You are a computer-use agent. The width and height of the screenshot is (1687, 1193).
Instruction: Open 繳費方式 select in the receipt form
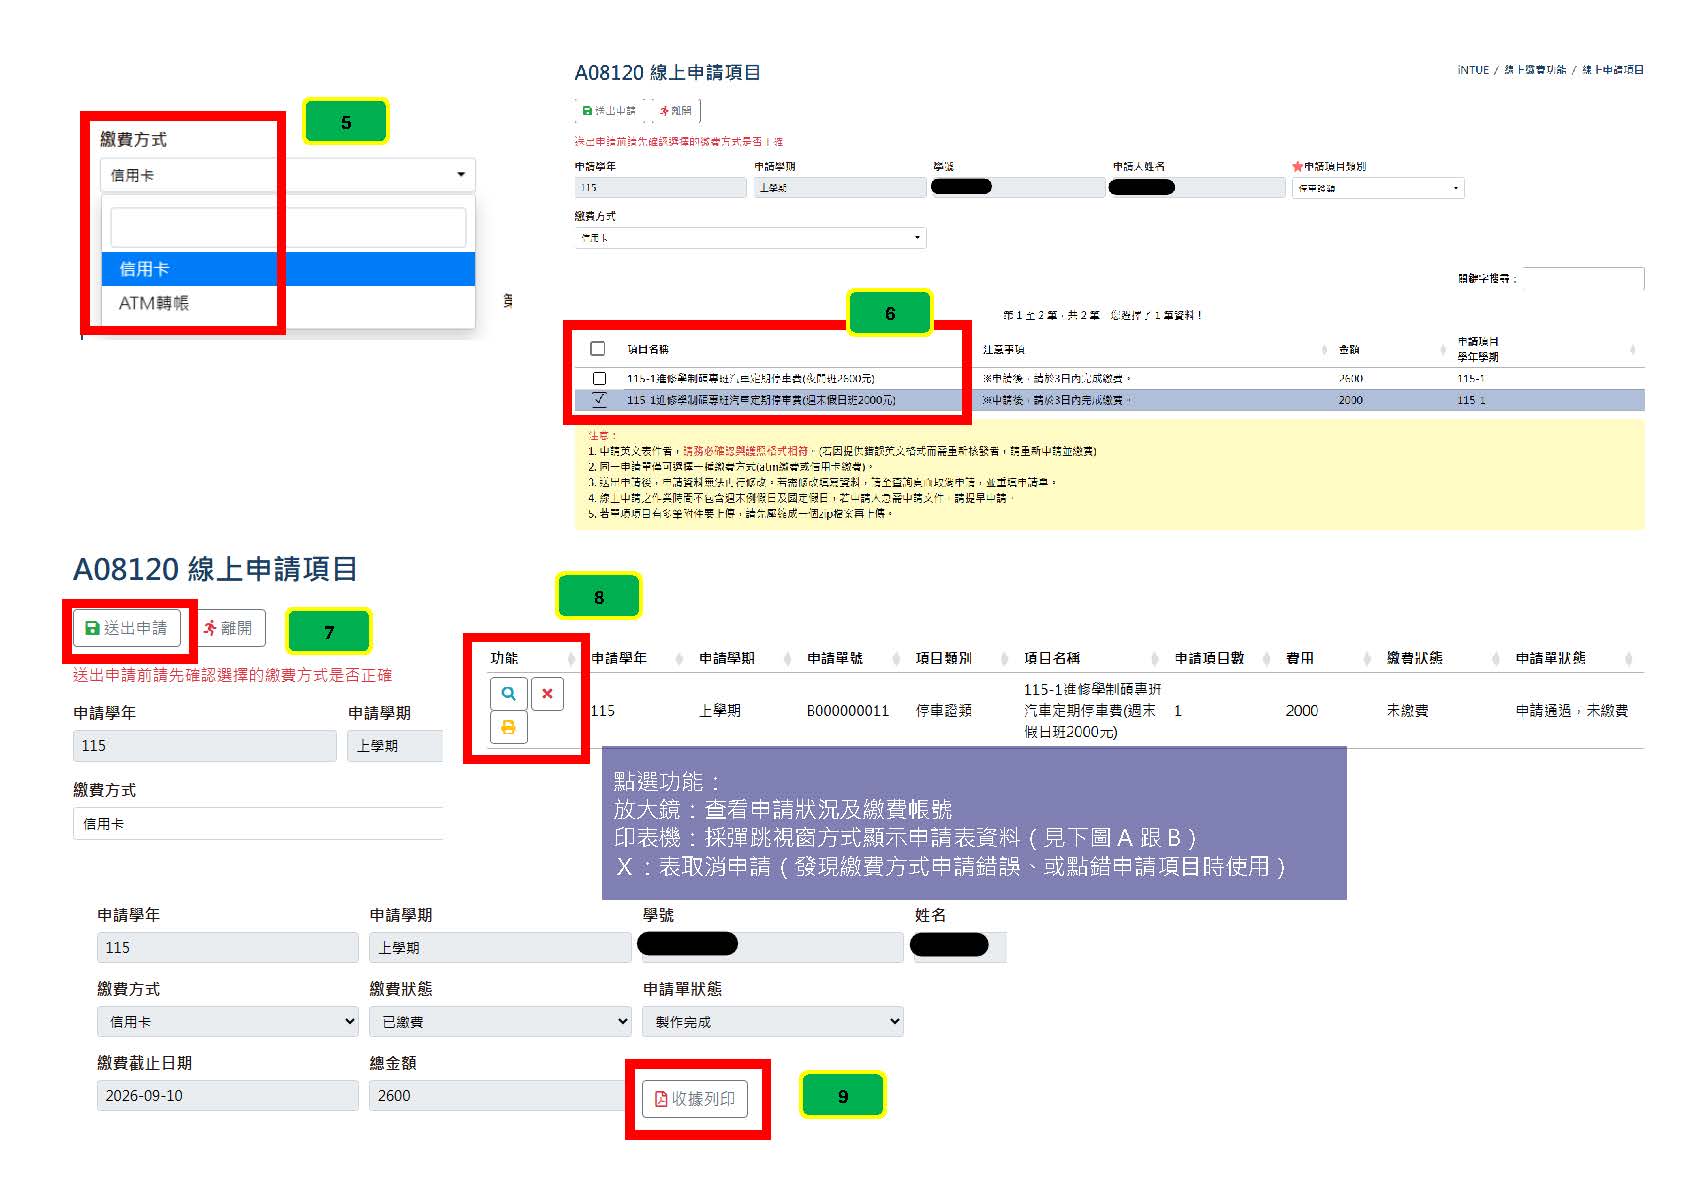point(227,1022)
